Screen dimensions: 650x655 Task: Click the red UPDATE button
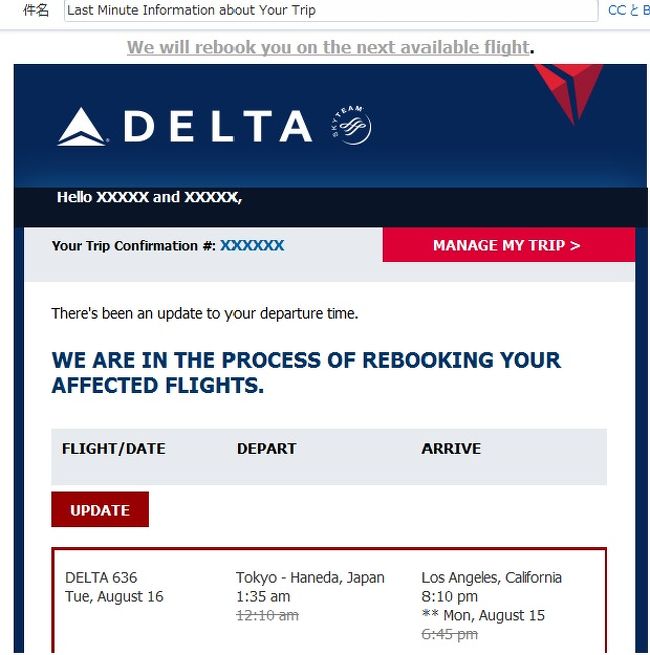click(x=100, y=510)
